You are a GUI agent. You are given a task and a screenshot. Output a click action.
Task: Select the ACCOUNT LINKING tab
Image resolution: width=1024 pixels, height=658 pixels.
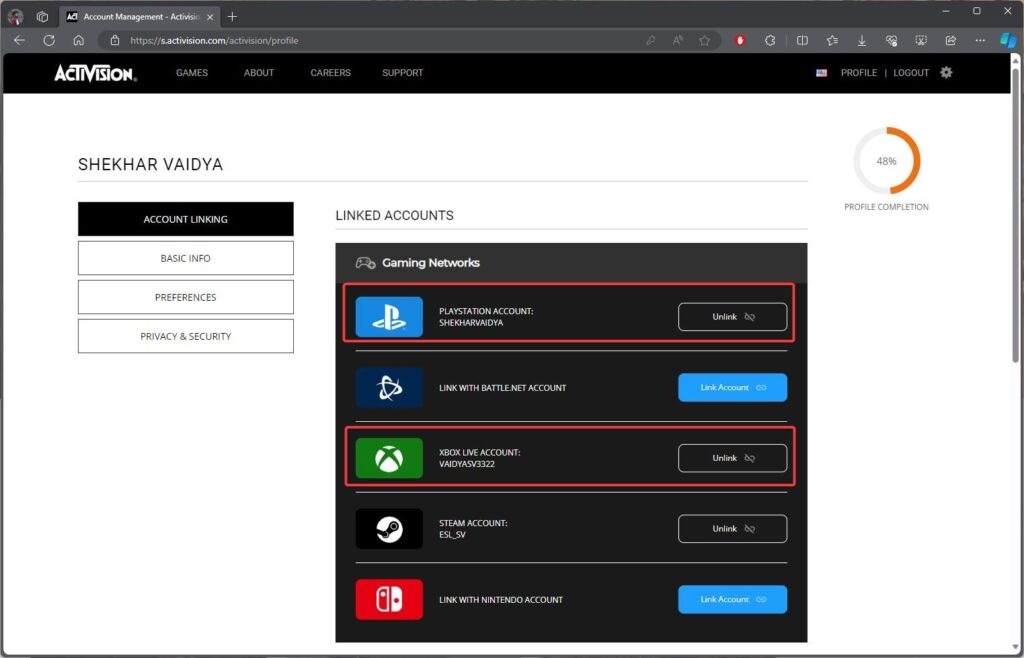(x=185, y=219)
